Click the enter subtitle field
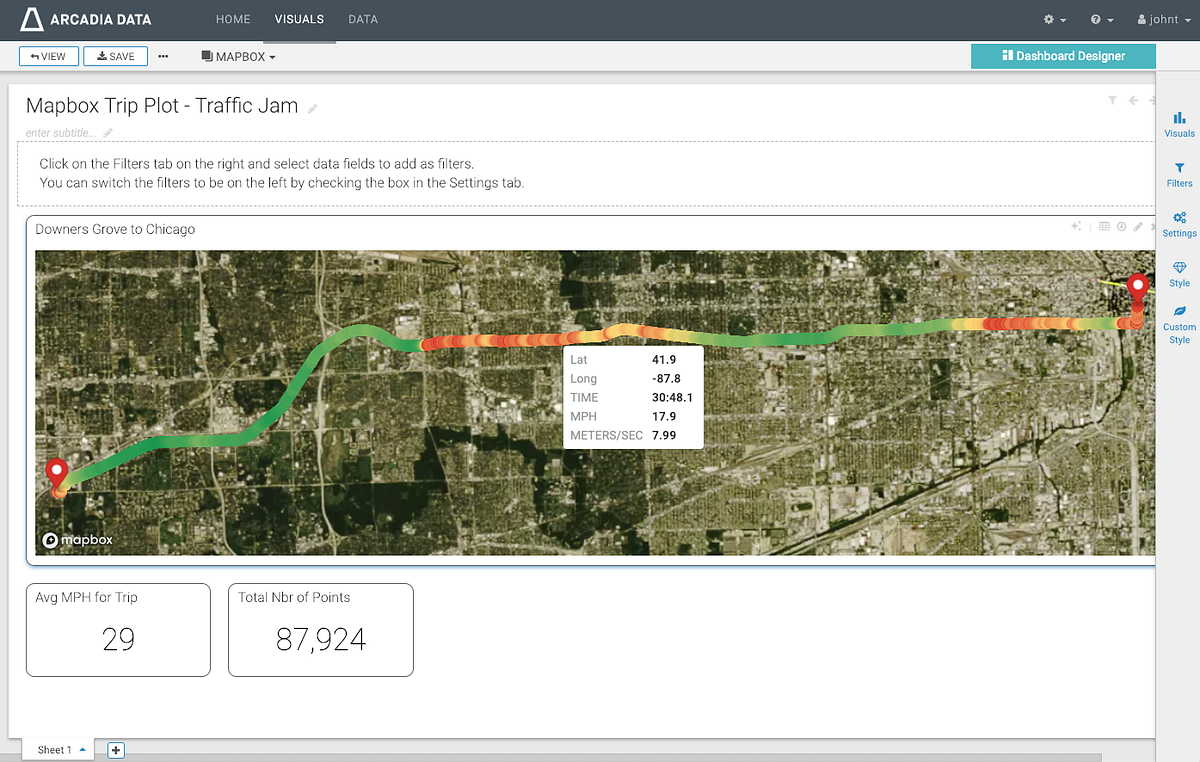 point(61,133)
